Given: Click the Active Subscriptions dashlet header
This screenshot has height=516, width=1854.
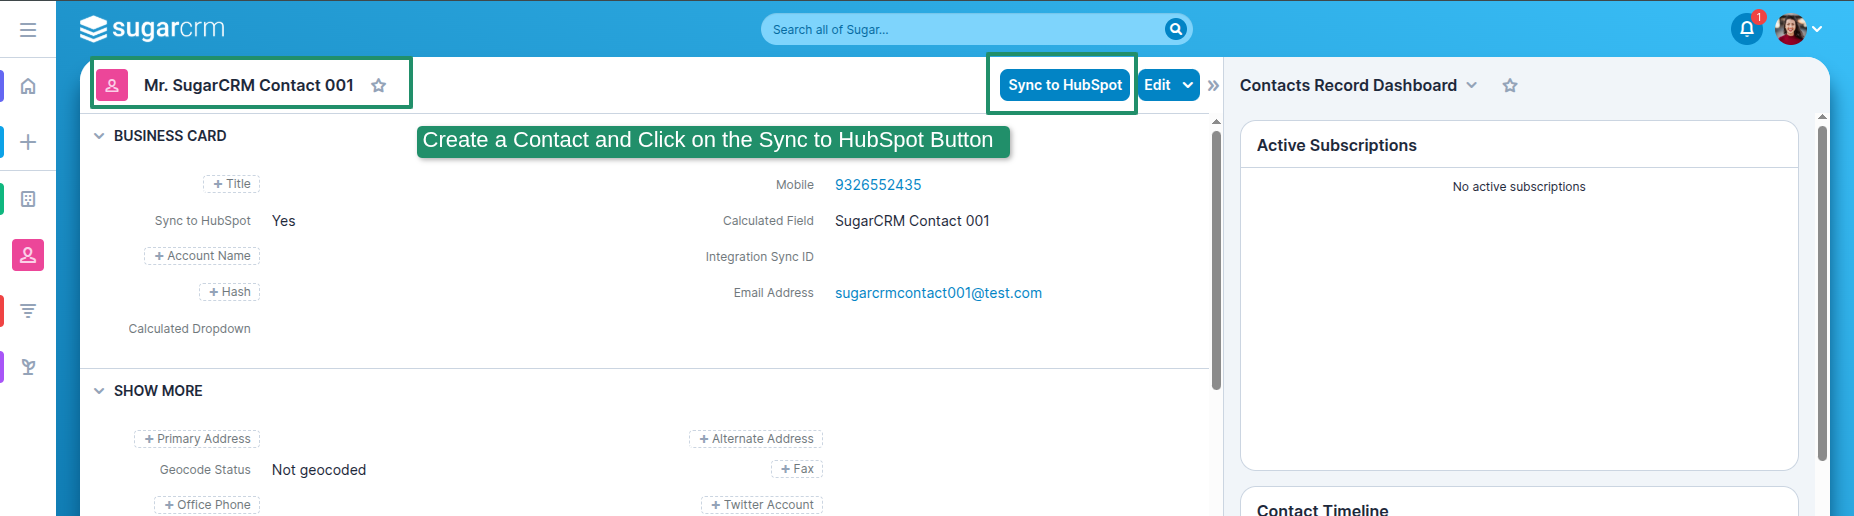Looking at the screenshot, I should 1336,145.
